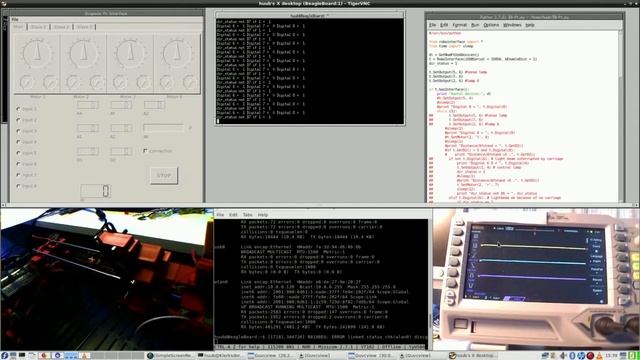Click the Motor 4 large dial

pos(177,53)
